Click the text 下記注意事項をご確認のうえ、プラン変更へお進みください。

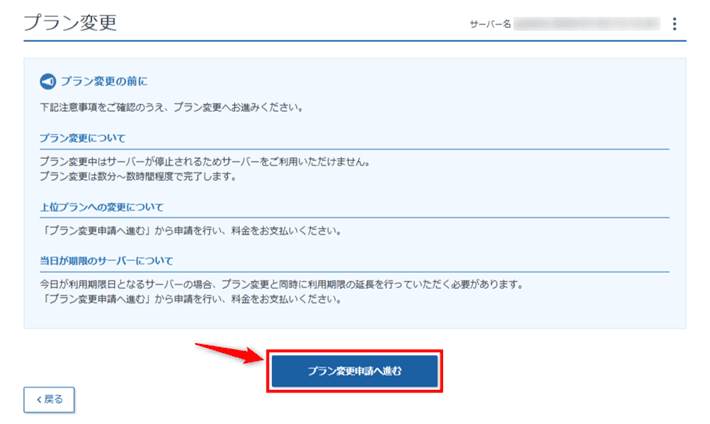click(x=172, y=107)
